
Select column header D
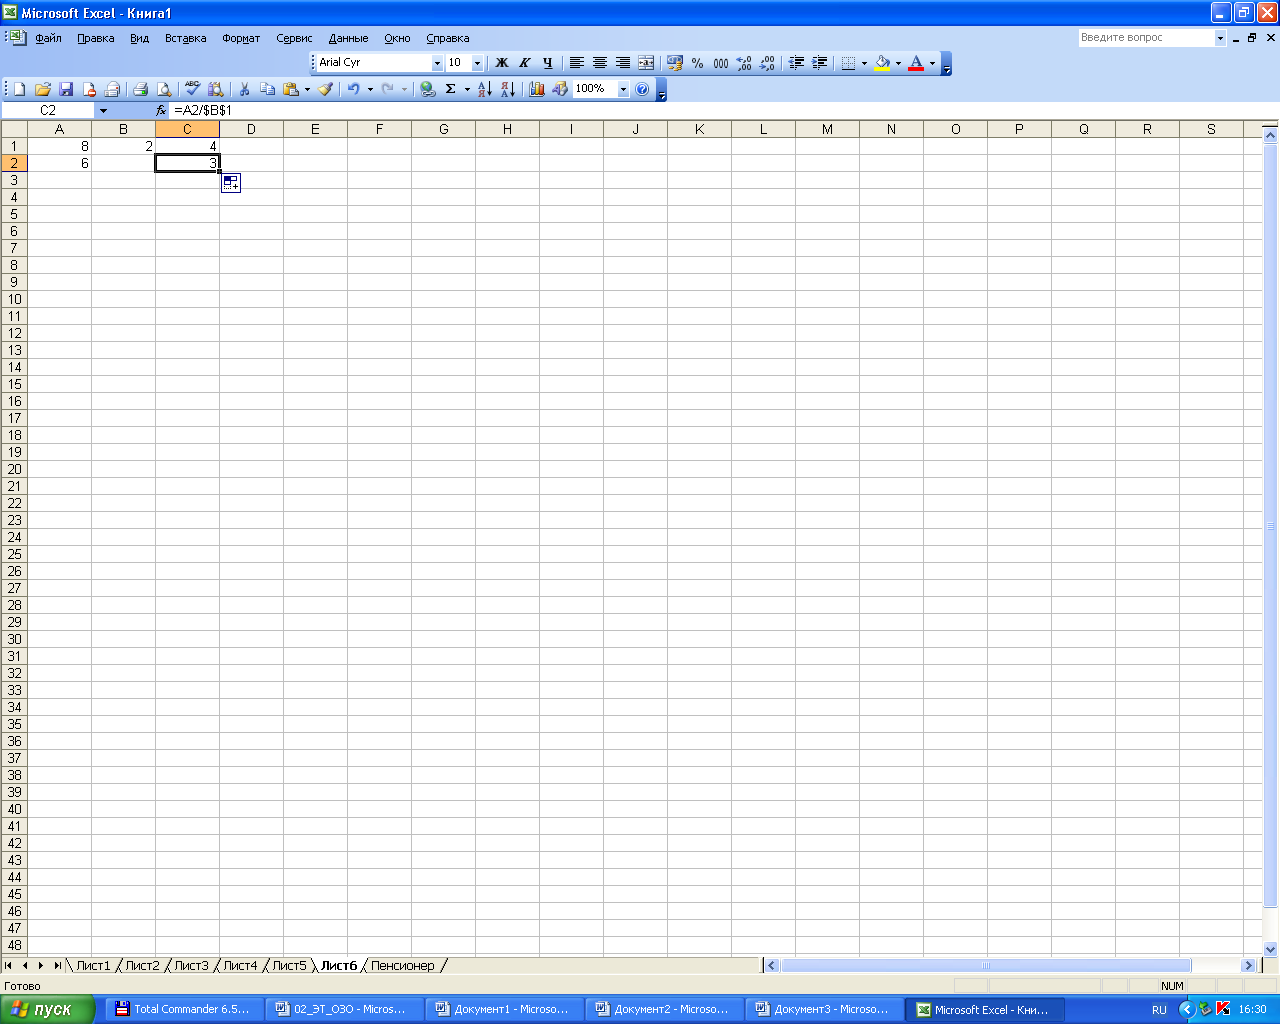coord(251,129)
